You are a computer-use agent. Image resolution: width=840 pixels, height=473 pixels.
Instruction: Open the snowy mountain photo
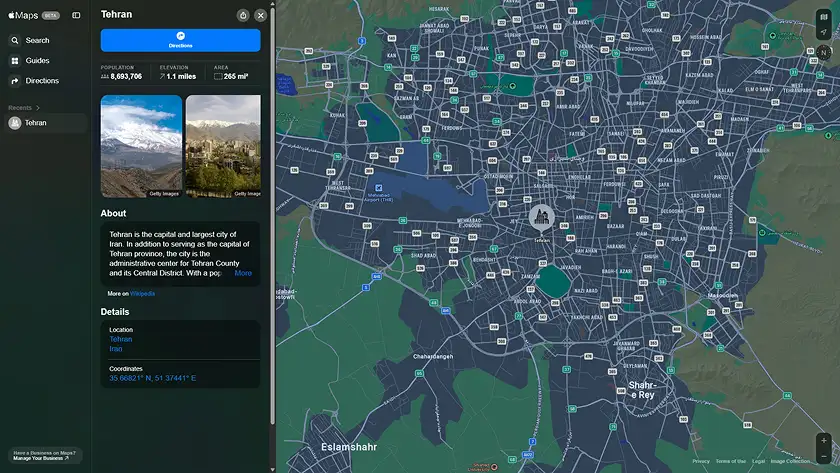pyautogui.click(x=141, y=146)
